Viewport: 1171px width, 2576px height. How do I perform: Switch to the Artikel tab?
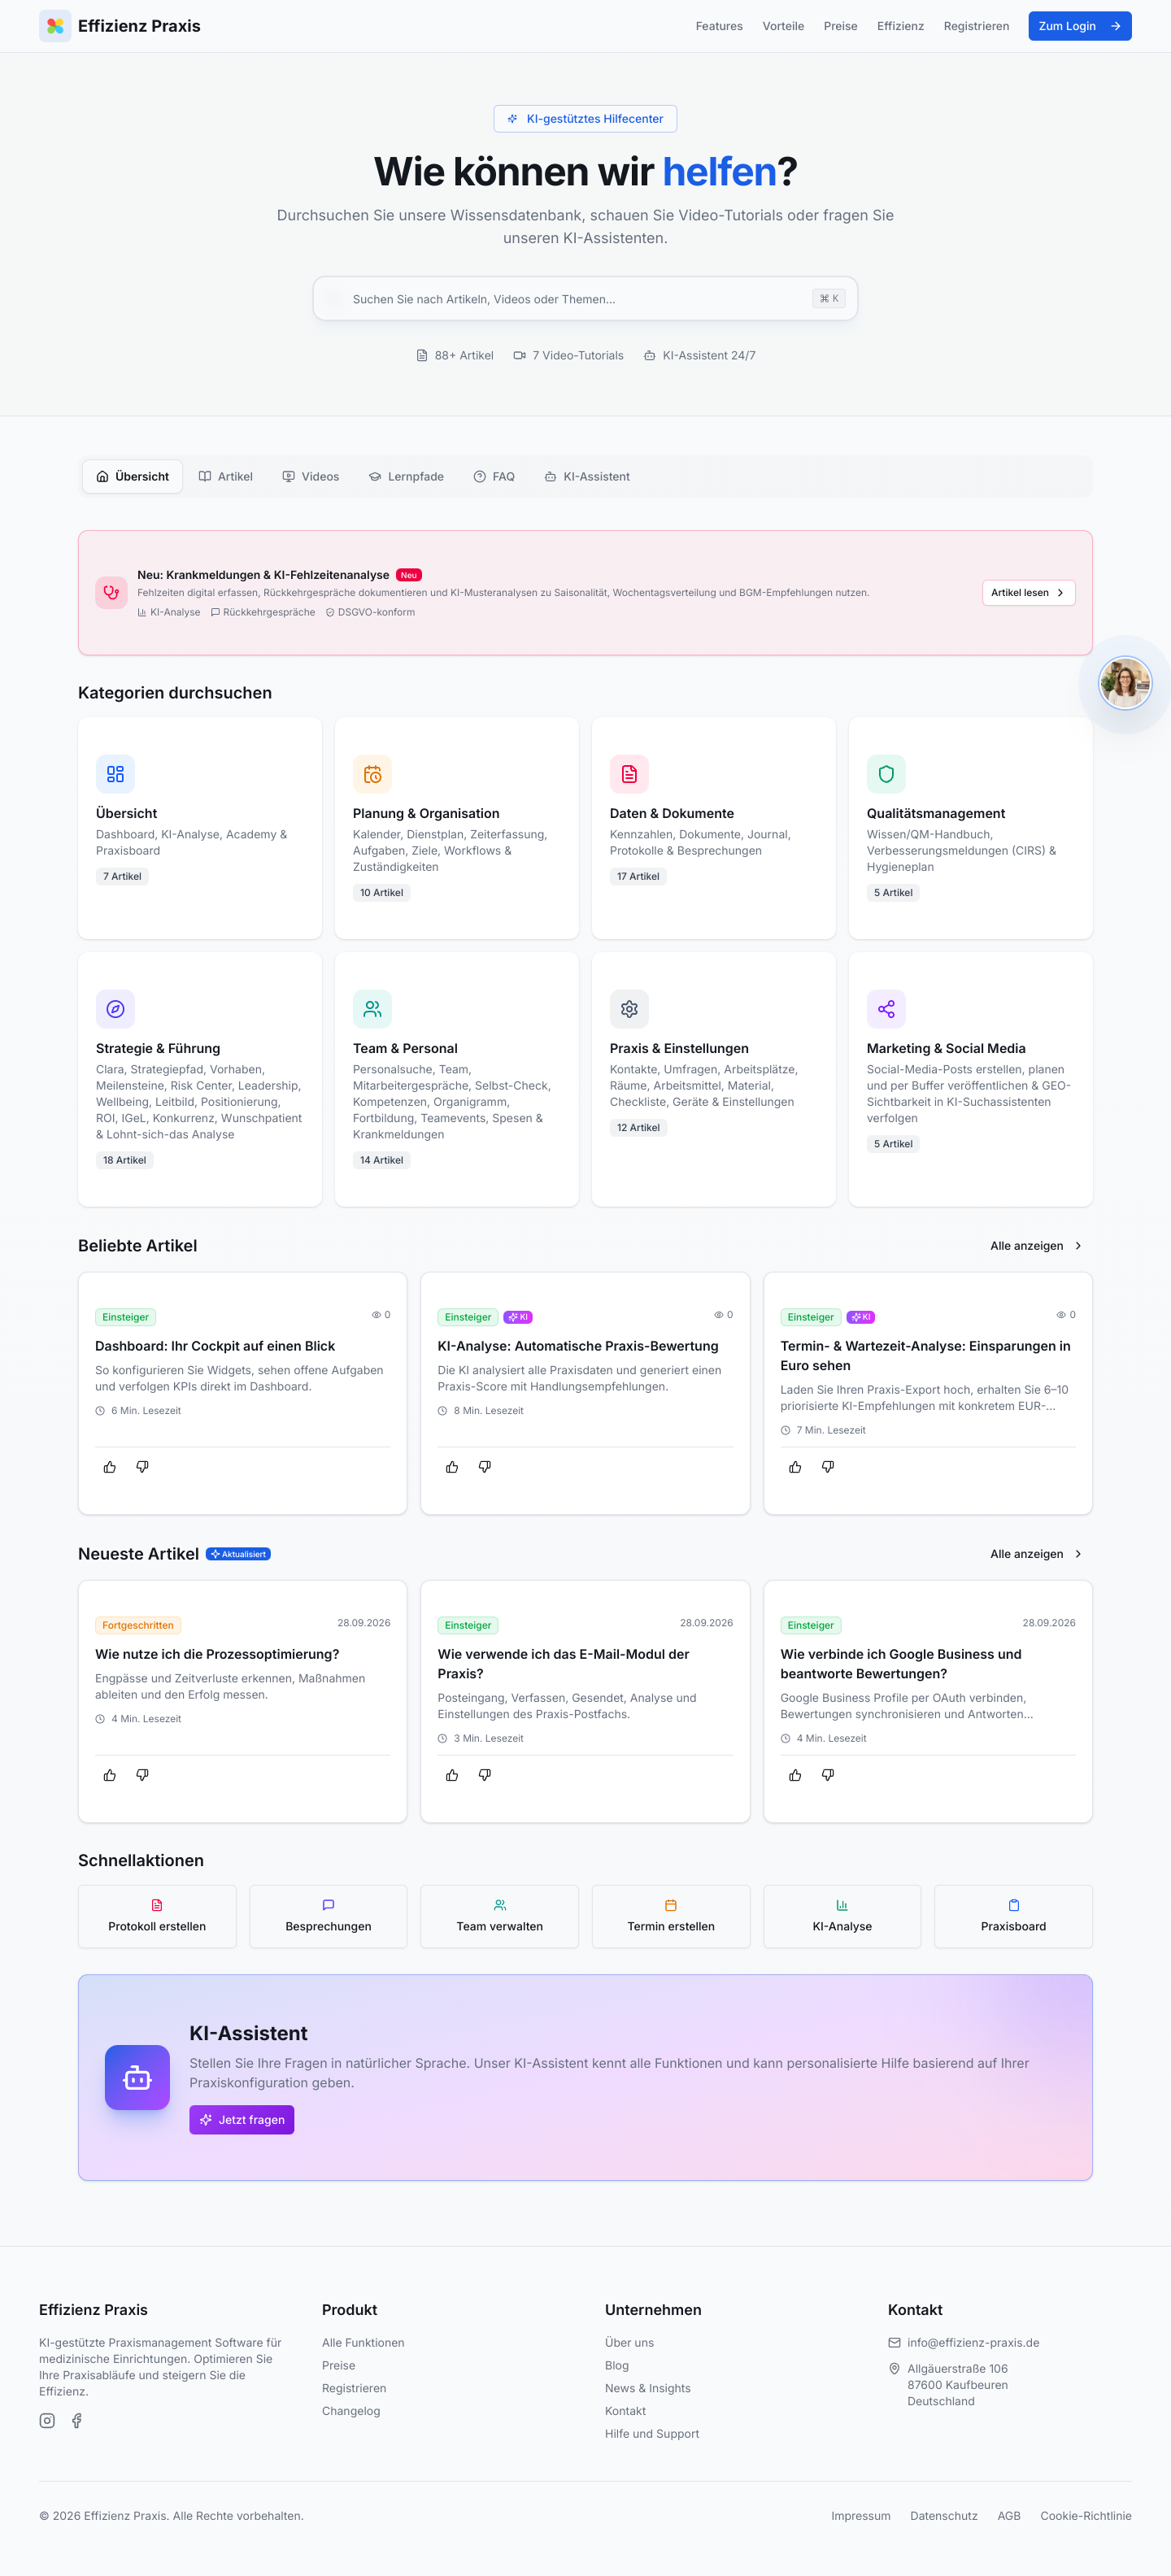click(x=226, y=477)
